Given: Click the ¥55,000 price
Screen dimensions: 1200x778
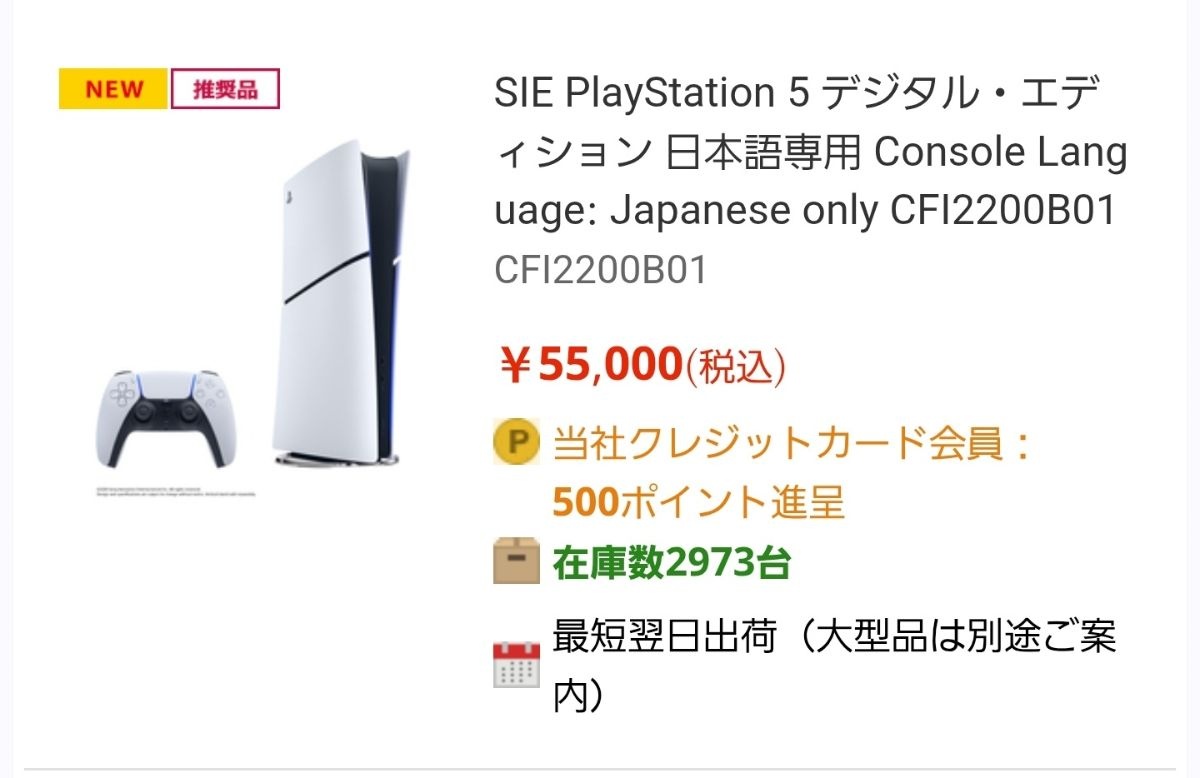Looking at the screenshot, I should click(x=590, y=366).
